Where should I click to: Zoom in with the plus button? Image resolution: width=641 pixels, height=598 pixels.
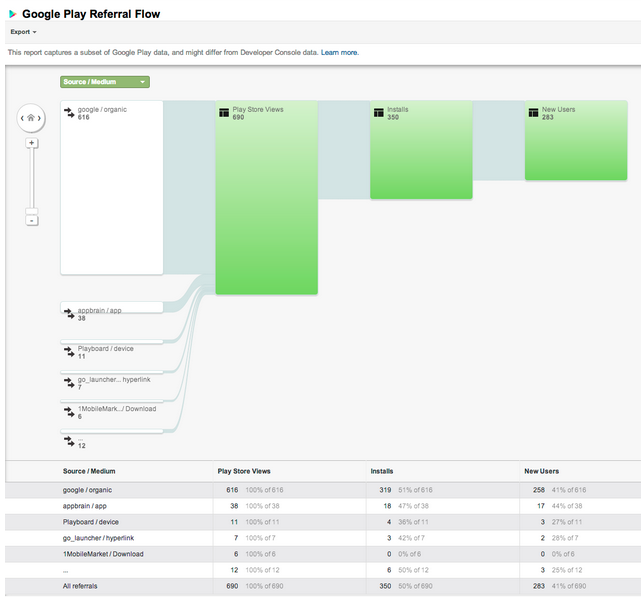[x=31, y=143]
